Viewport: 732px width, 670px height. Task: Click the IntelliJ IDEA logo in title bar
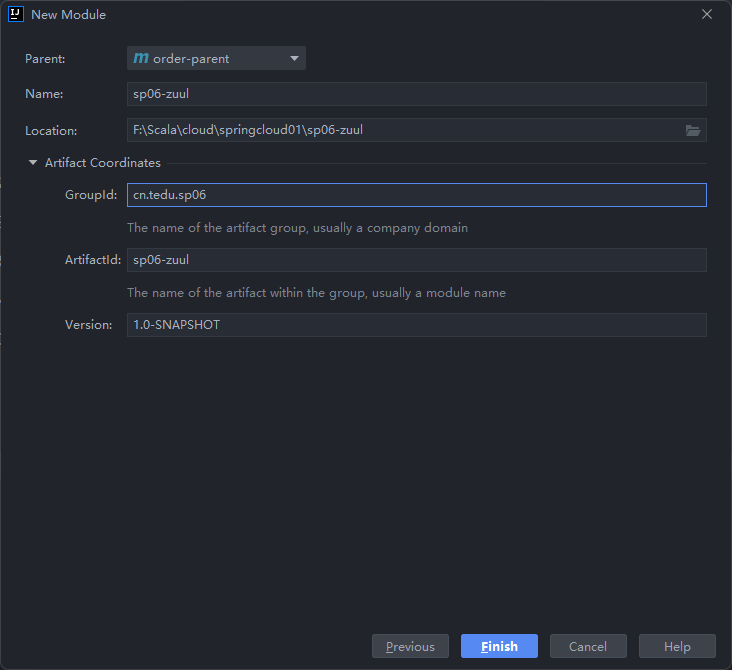[16, 14]
